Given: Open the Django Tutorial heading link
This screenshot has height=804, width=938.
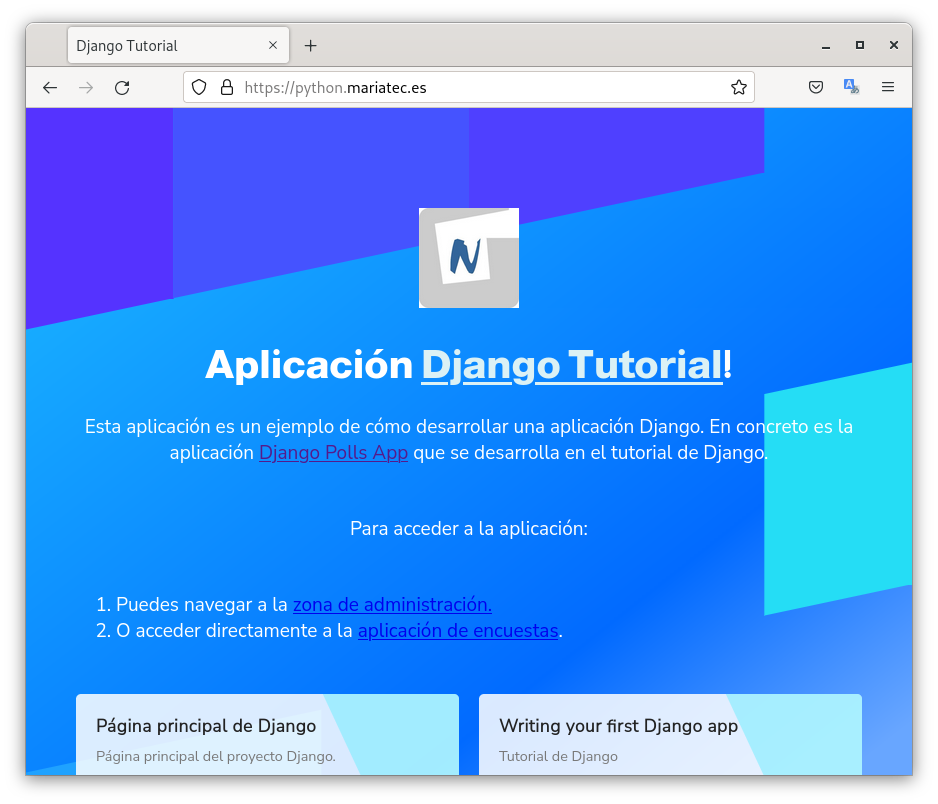Looking at the screenshot, I should pos(571,365).
